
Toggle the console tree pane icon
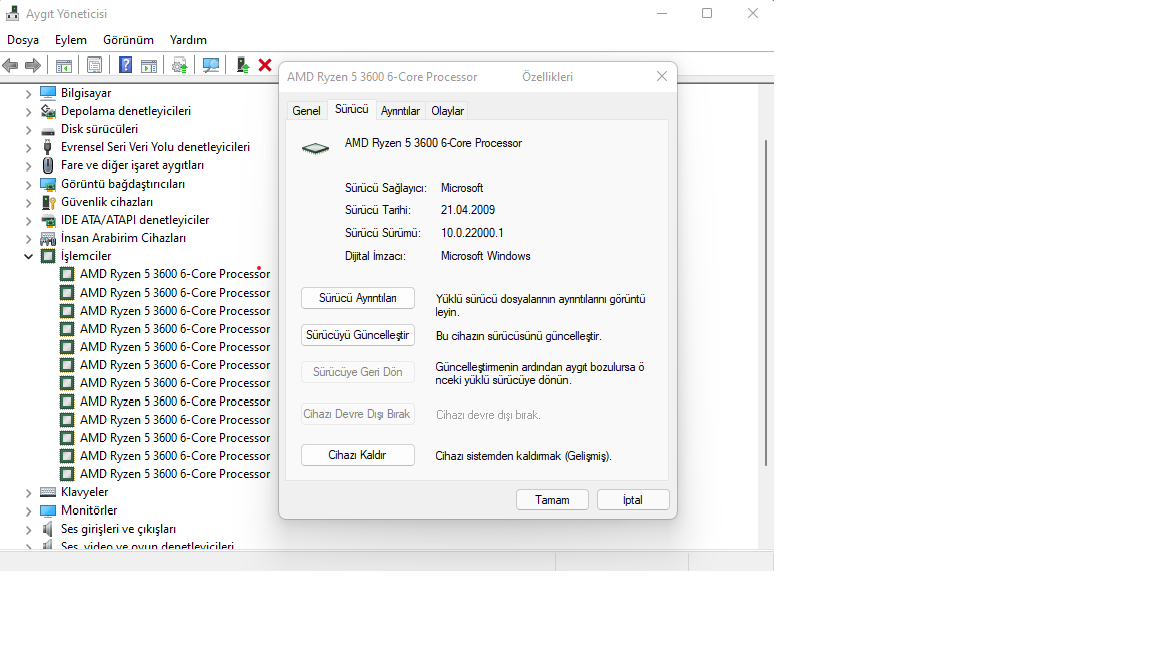tap(64, 65)
